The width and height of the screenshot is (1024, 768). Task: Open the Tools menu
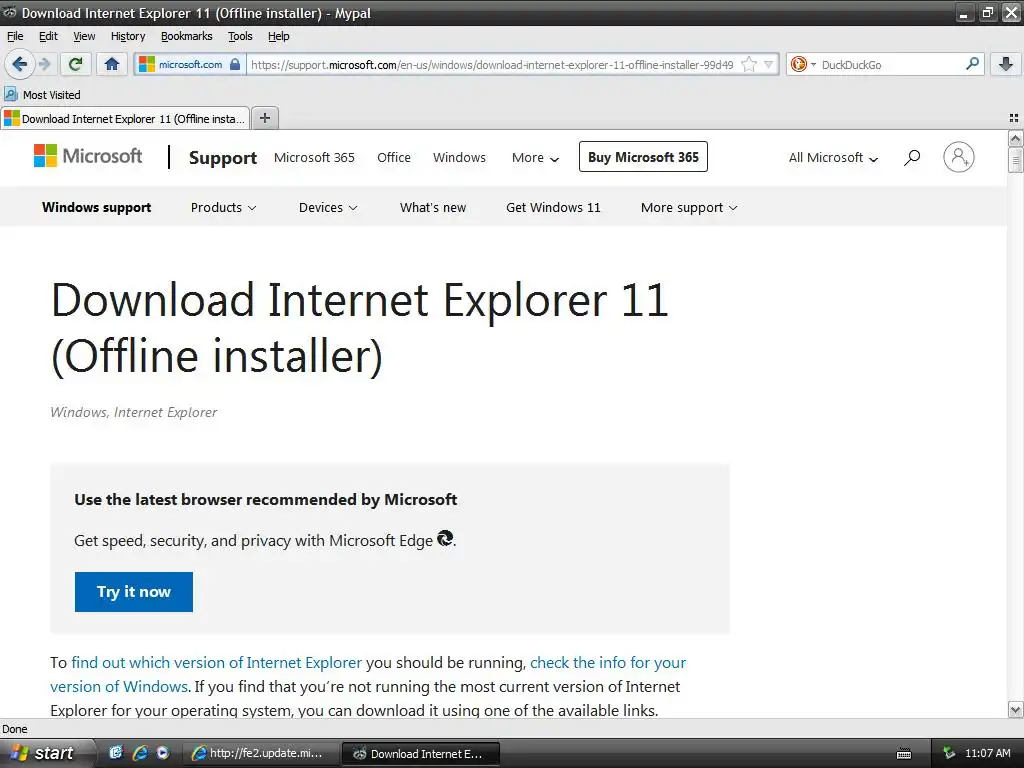coord(240,36)
